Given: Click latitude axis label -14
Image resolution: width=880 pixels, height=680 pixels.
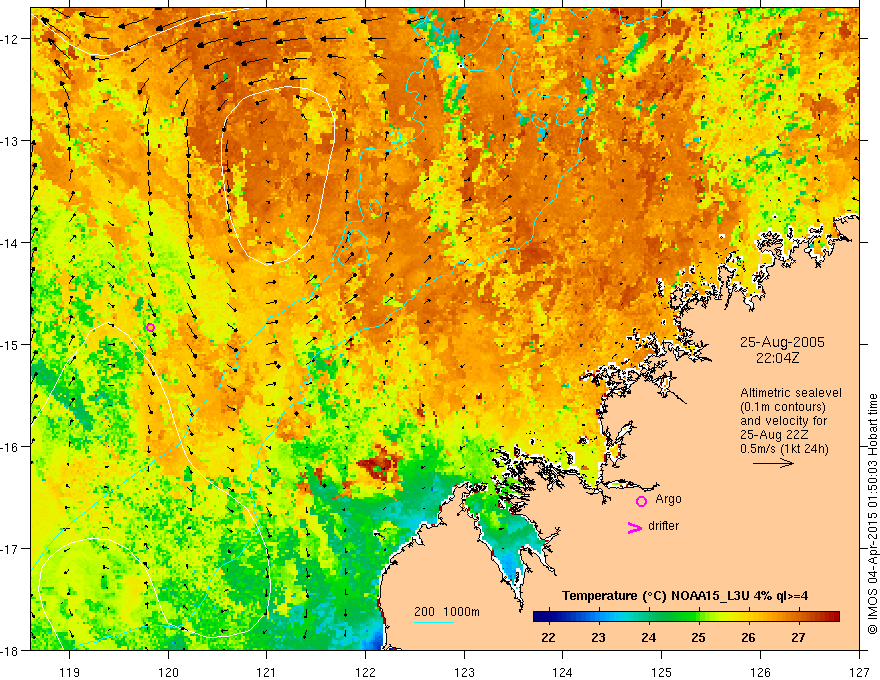Looking at the screenshot, I should pos(10,243).
